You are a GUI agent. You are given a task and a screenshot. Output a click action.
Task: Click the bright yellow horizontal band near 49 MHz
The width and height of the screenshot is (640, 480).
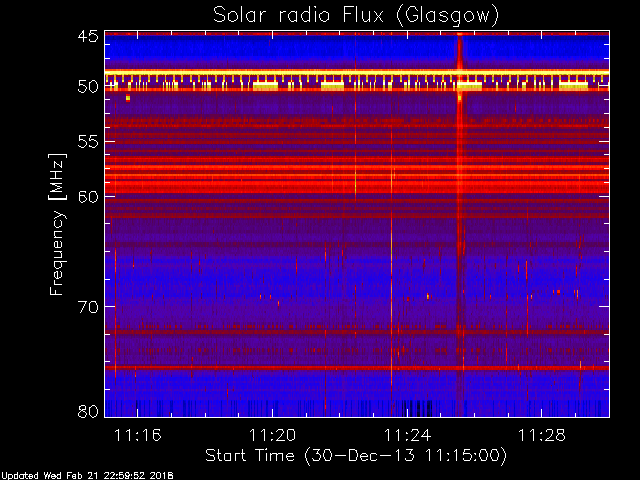357,73
